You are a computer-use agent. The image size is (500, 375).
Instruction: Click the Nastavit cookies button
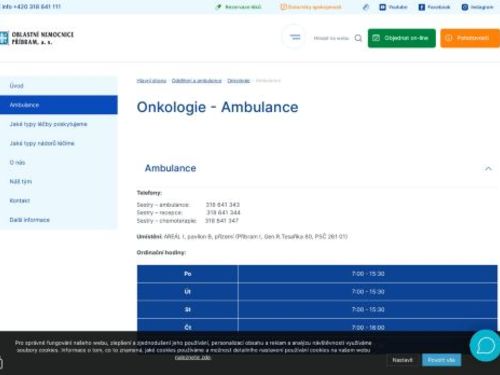coord(402,360)
